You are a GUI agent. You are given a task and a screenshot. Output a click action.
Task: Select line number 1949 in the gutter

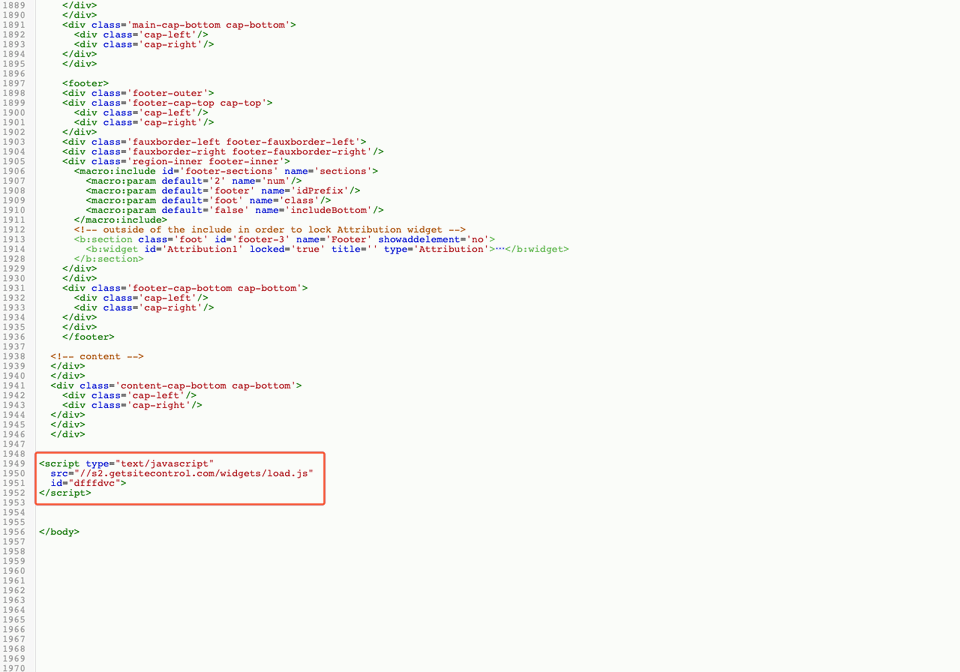(14, 463)
